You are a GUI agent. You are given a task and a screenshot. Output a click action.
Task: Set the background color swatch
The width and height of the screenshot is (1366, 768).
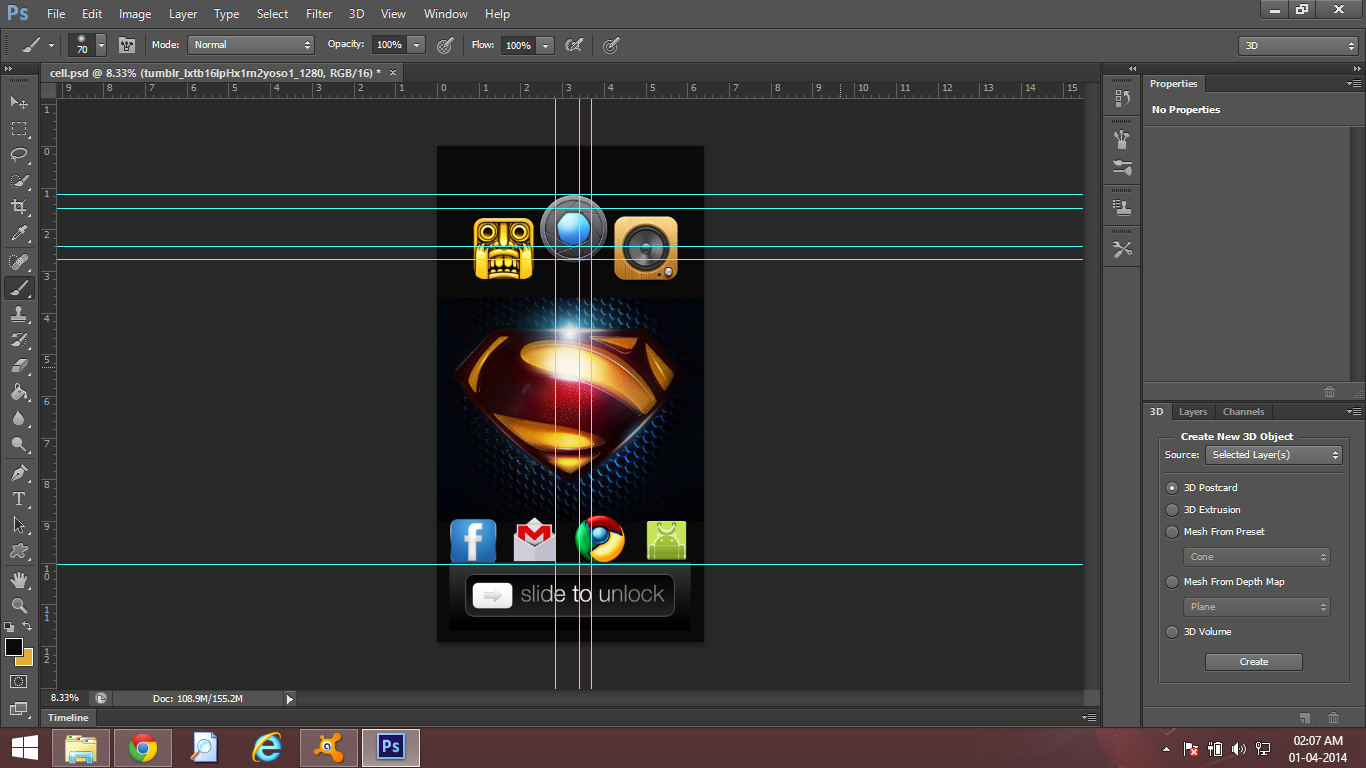[x=28, y=659]
